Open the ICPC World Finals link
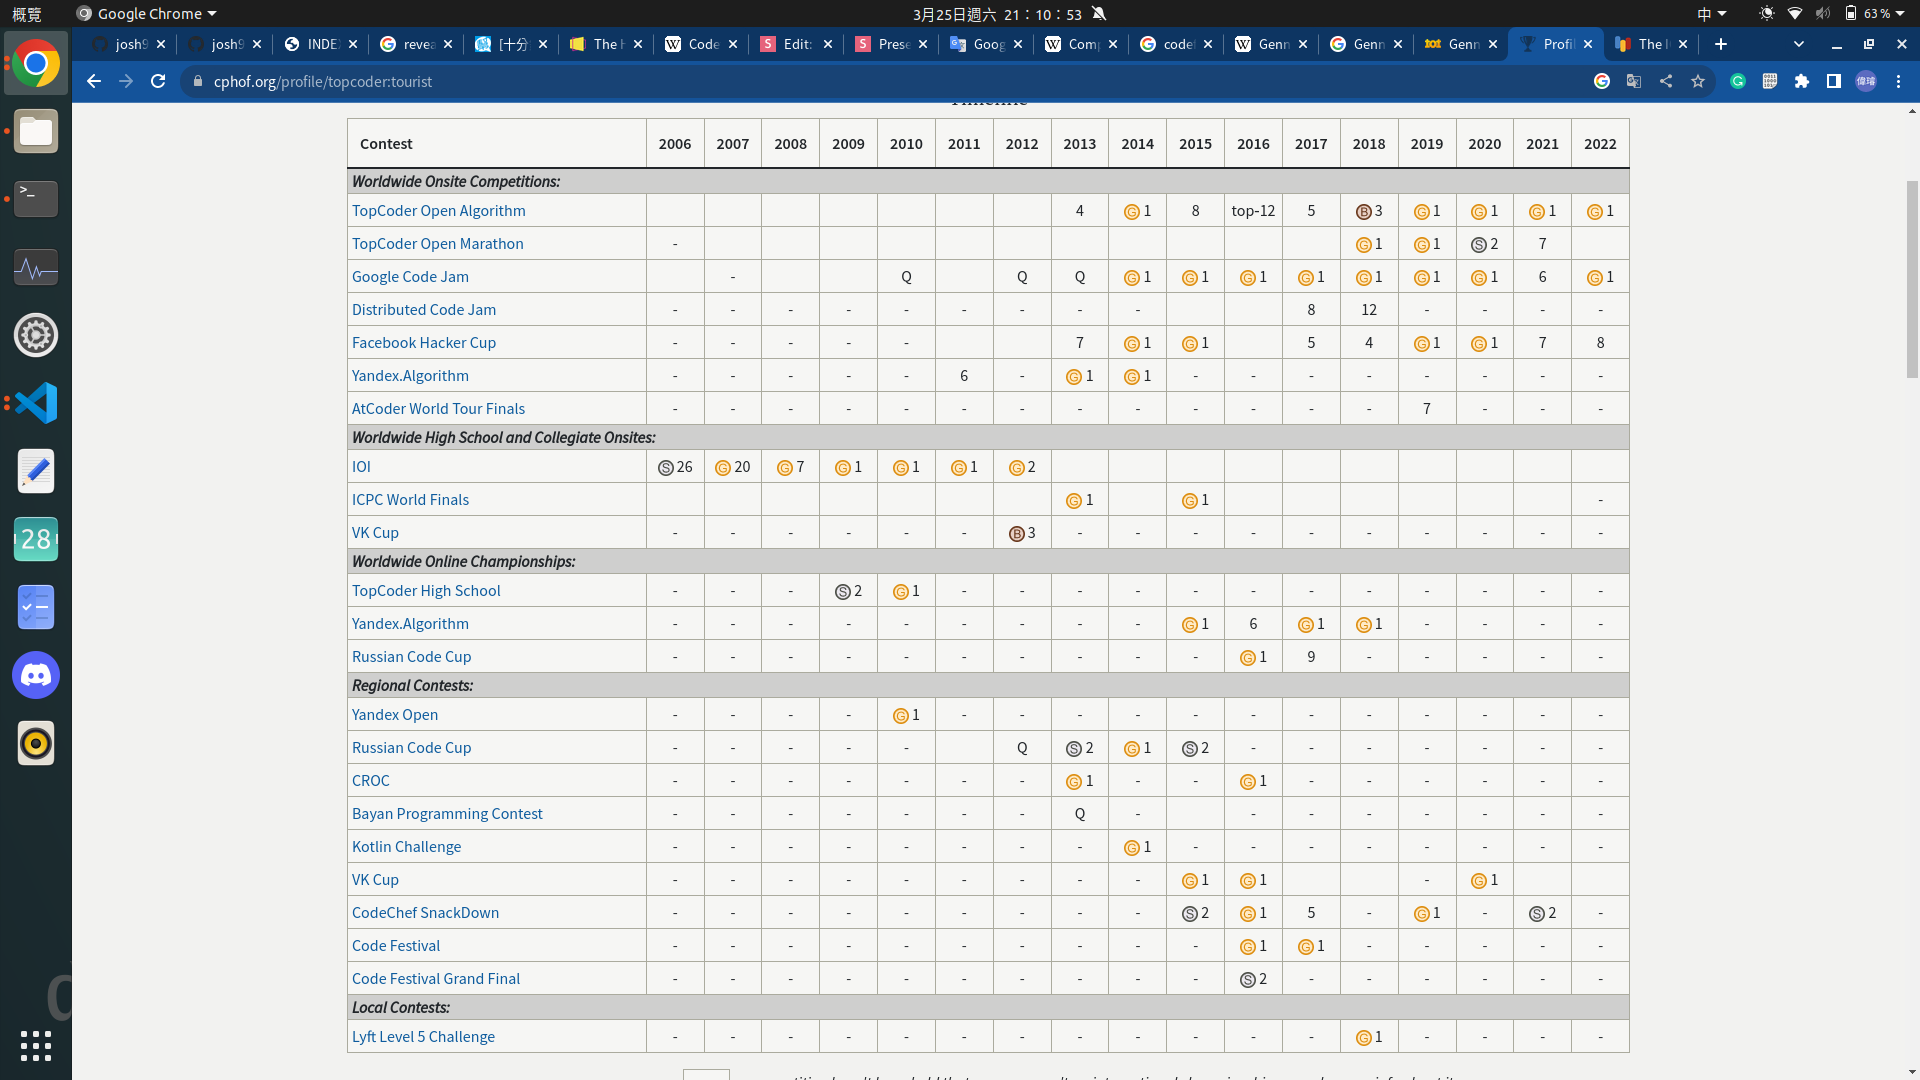Viewport: 1920px width, 1080px height. [x=410, y=499]
